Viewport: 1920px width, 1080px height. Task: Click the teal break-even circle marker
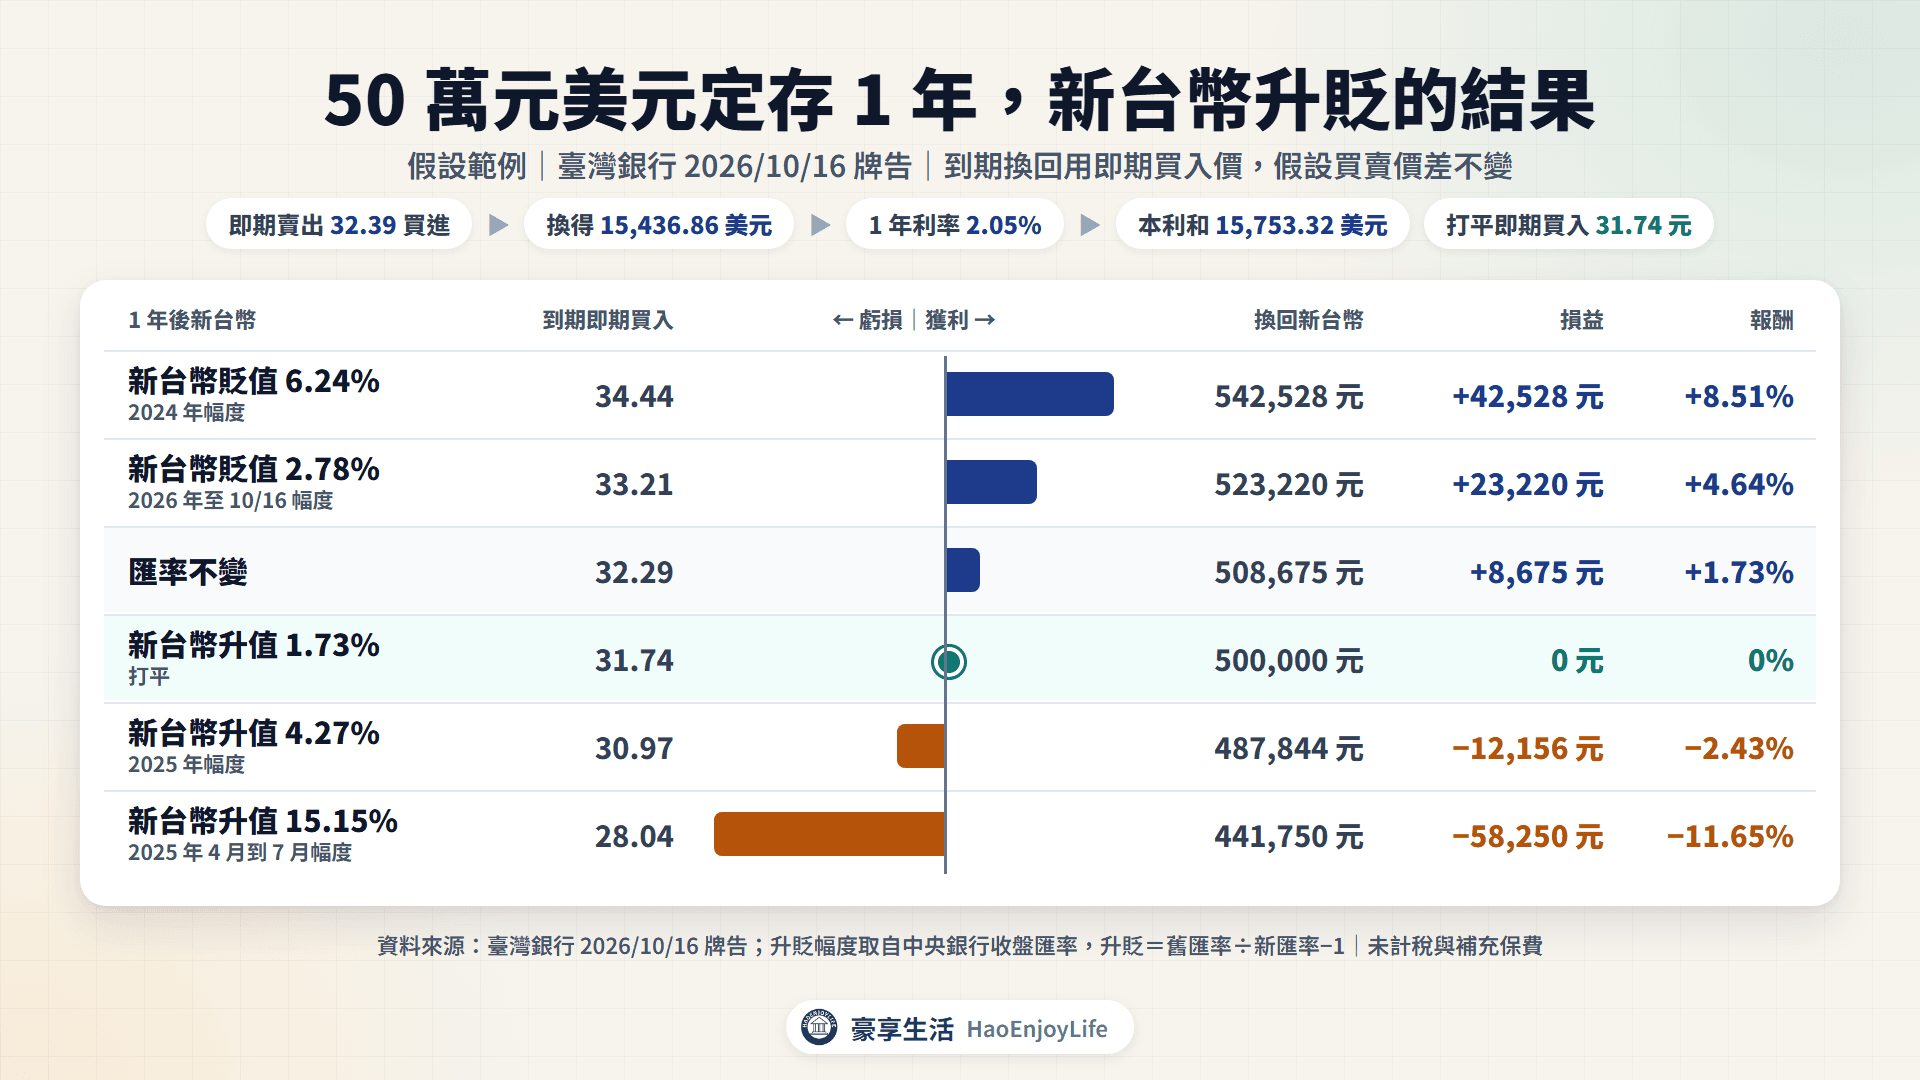[x=948, y=661]
